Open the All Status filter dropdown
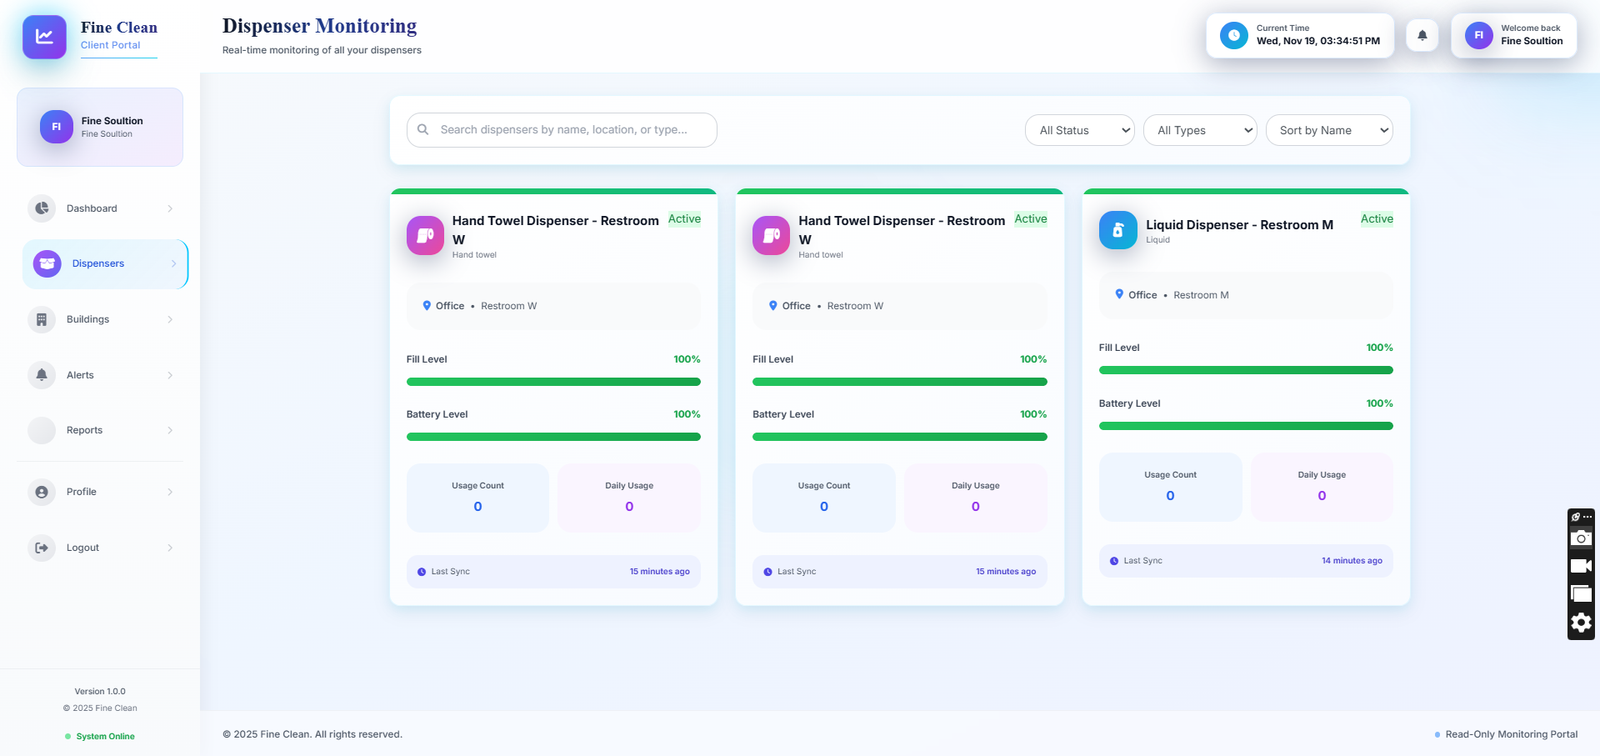1600x756 pixels. [1079, 130]
